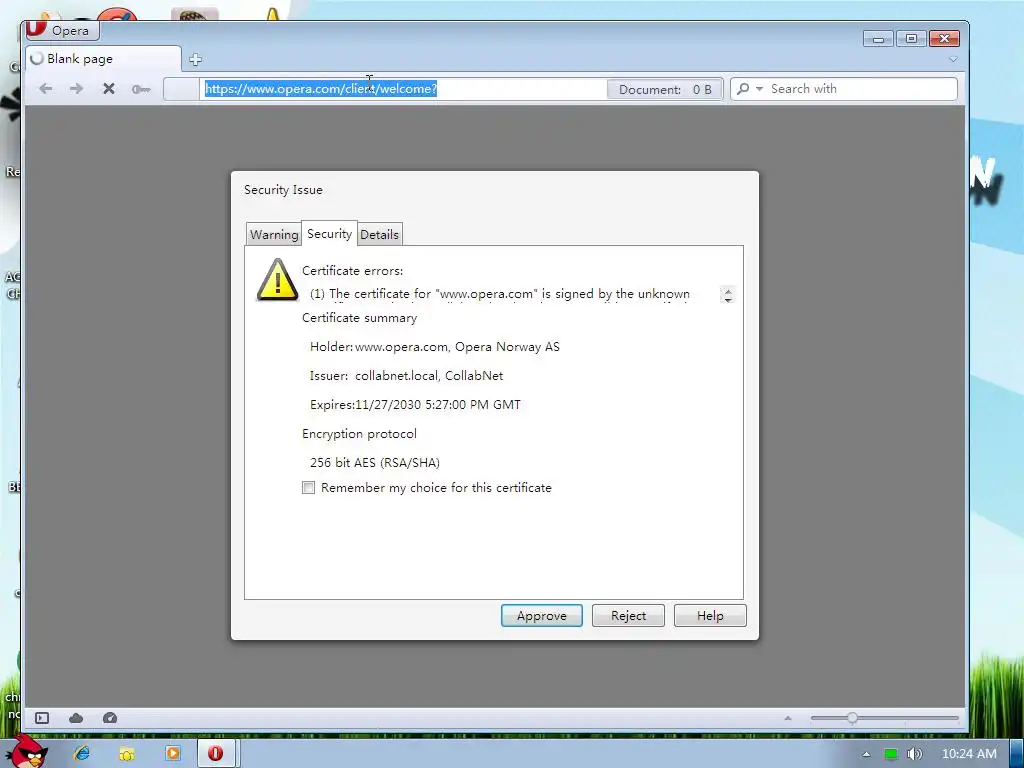Switch to the Security tab

click(329, 234)
